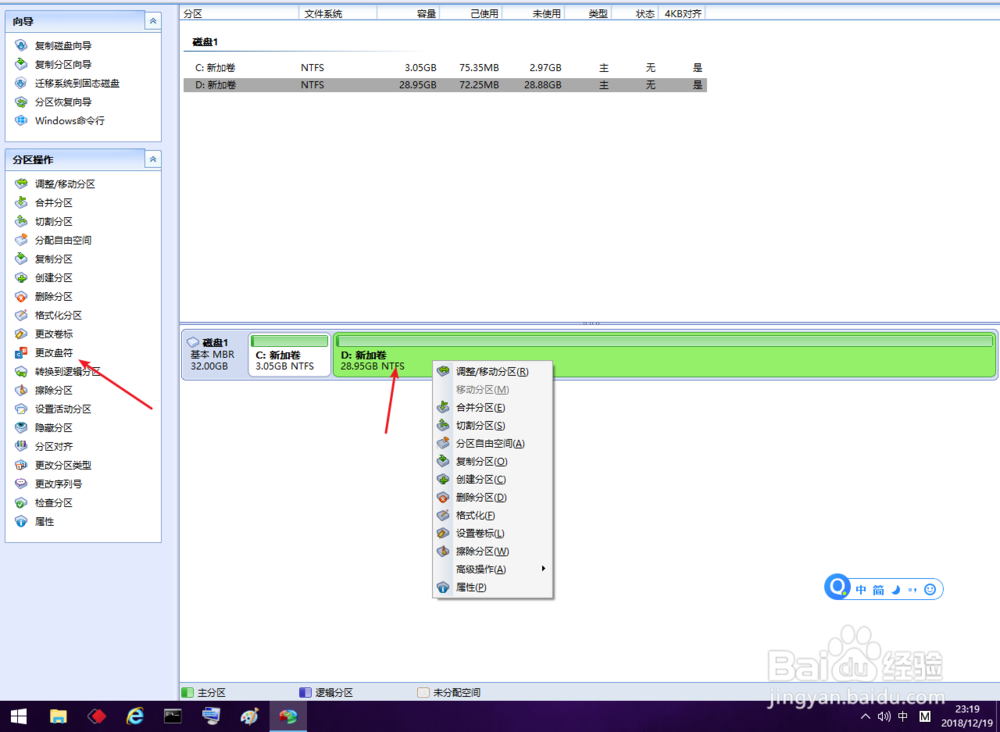Viewport: 1000px width, 732px height.
Task: Click the 合并分区 sidebar icon
Action: [21, 202]
